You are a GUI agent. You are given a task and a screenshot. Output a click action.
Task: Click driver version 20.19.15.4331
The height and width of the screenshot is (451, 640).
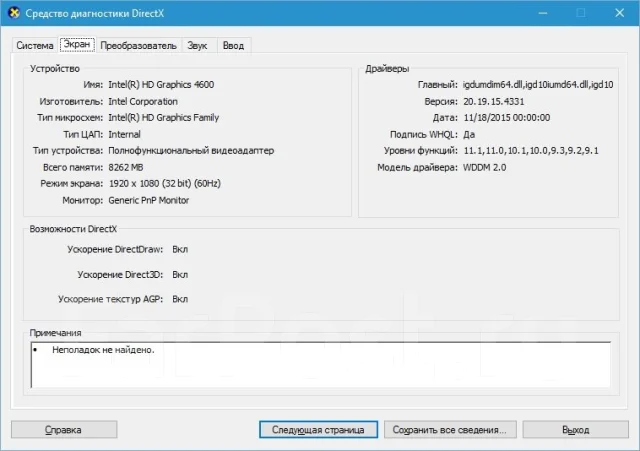click(494, 102)
